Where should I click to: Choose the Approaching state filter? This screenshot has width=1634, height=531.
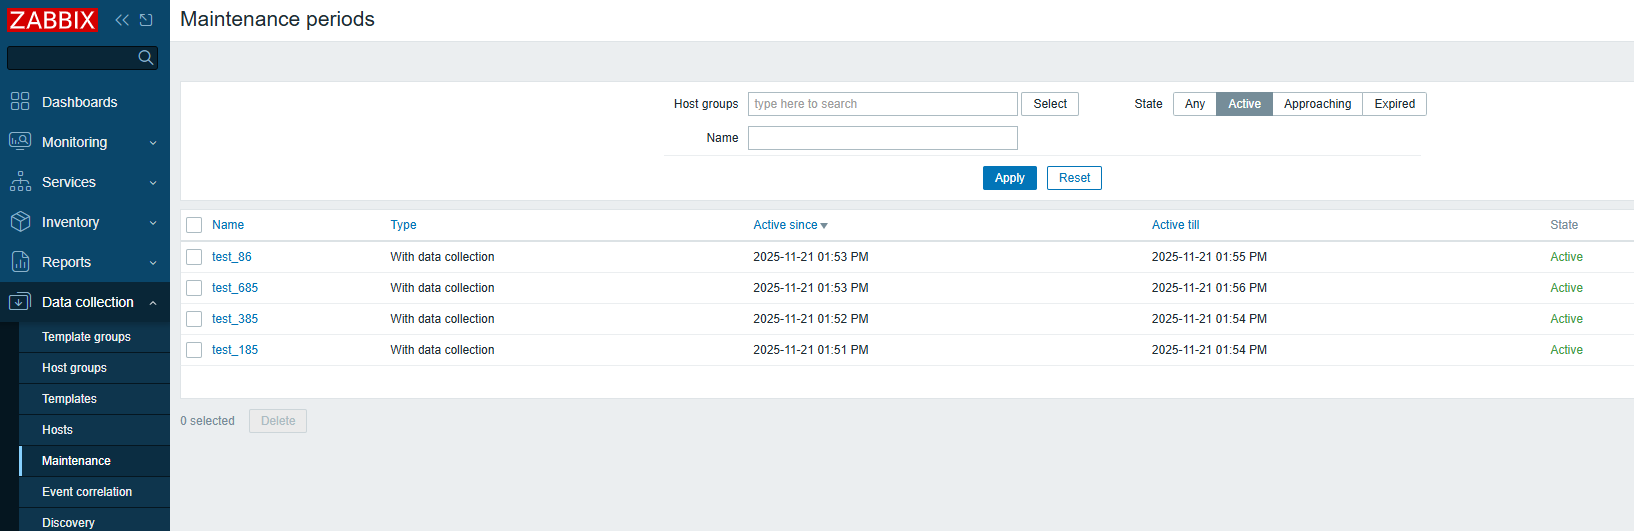[1317, 104]
